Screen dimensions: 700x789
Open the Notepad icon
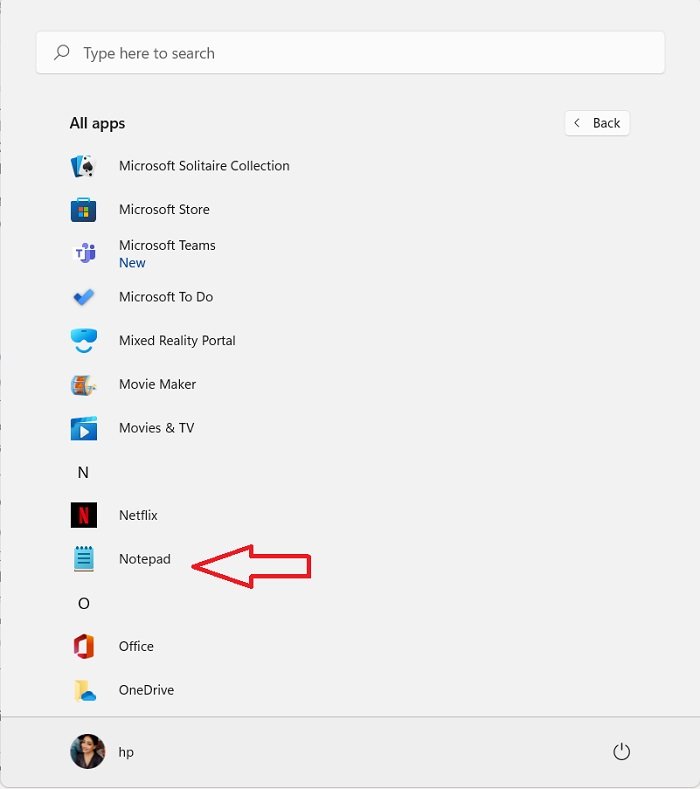[x=84, y=559]
